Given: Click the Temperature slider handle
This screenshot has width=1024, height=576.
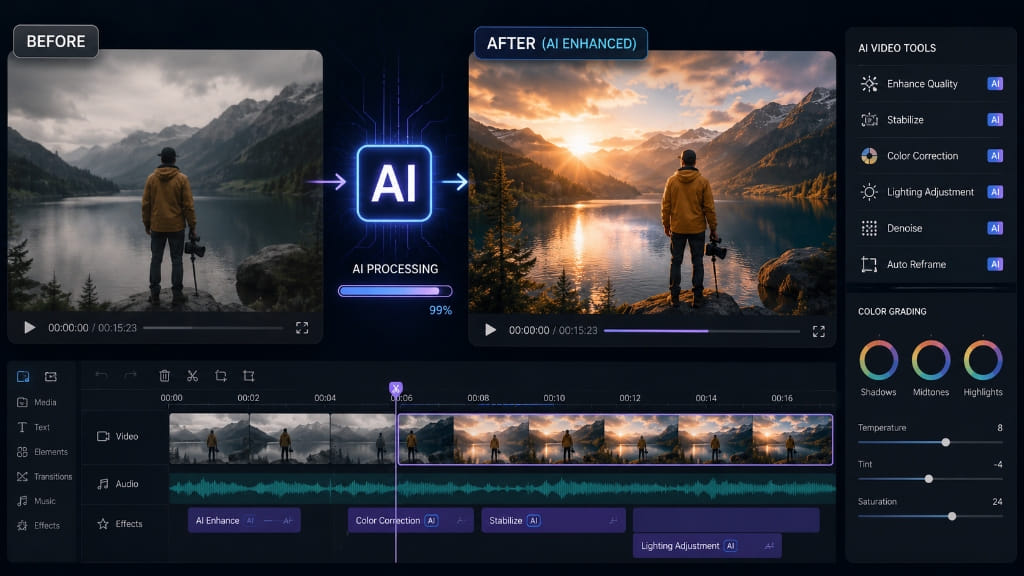Looking at the screenshot, I should (946, 442).
